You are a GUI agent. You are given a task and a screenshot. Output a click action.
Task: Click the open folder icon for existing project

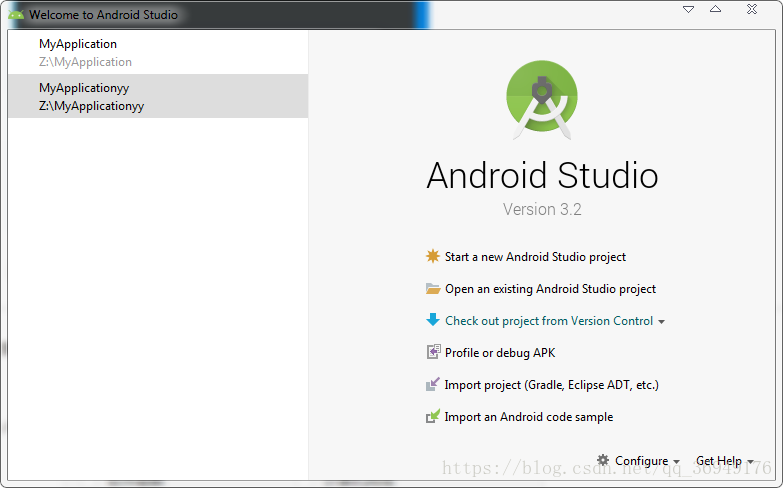tap(432, 289)
